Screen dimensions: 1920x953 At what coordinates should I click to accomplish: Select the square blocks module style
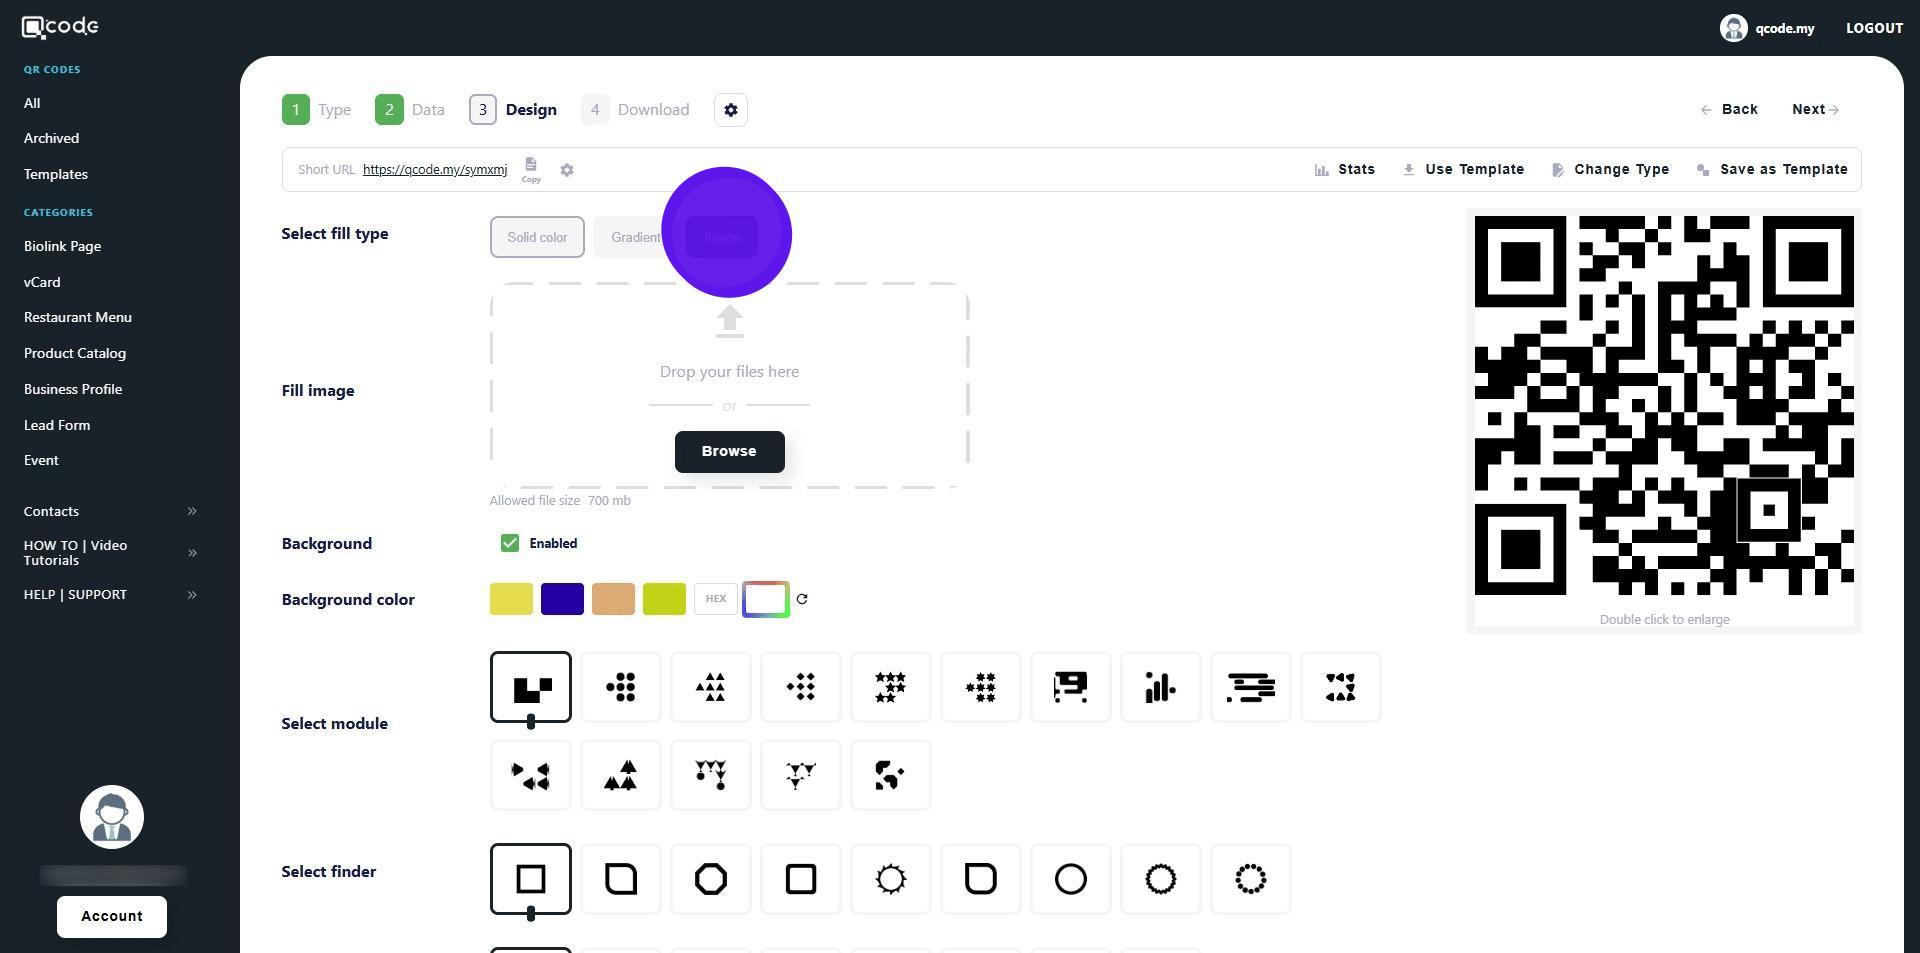click(x=531, y=687)
